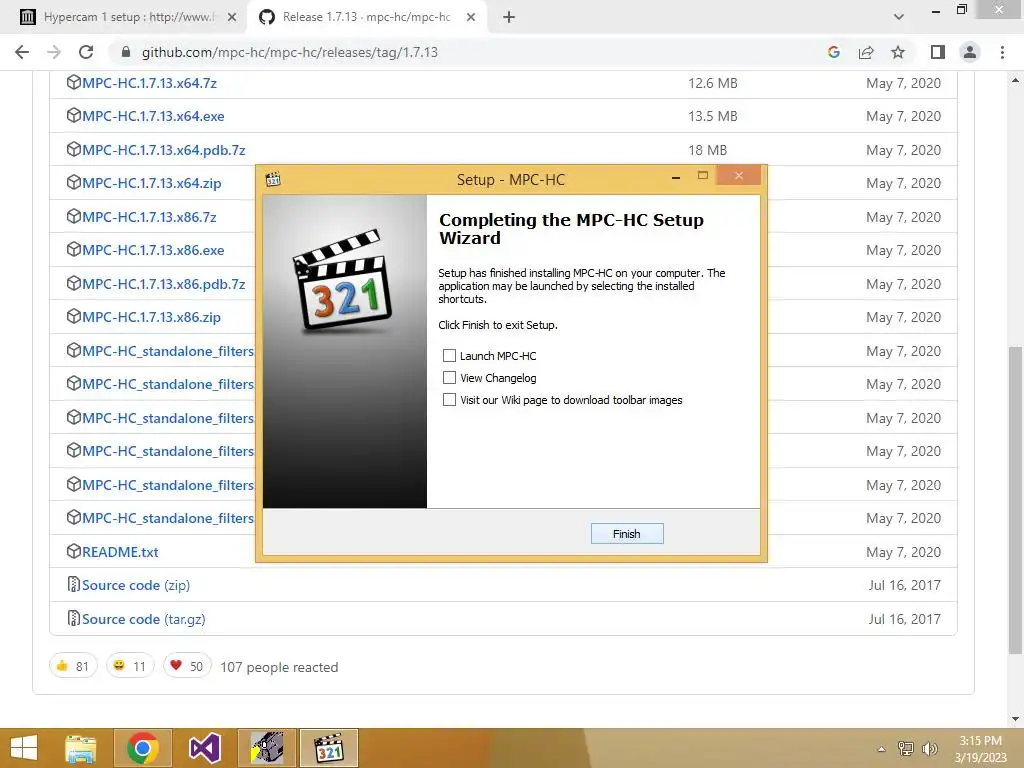Click the heart reaction with 50

(x=187, y=666)
